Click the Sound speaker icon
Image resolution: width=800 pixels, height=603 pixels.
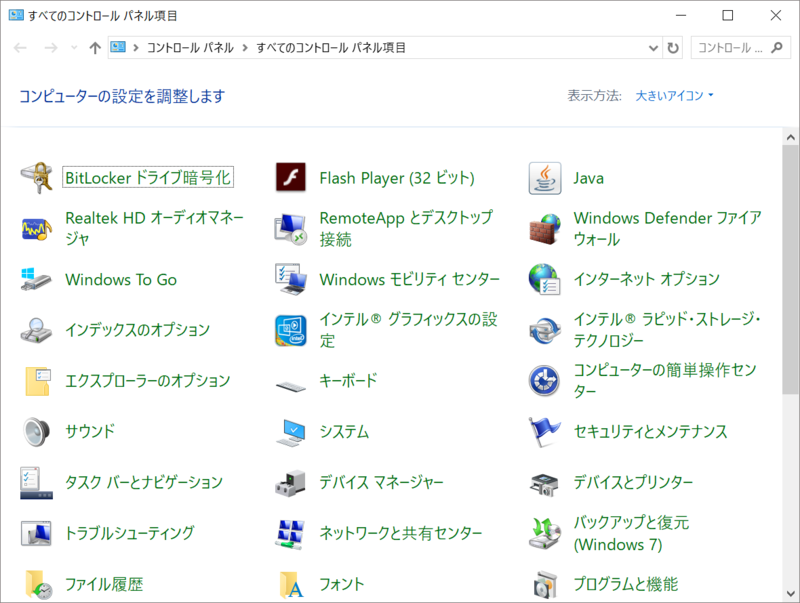coord(36,432)
